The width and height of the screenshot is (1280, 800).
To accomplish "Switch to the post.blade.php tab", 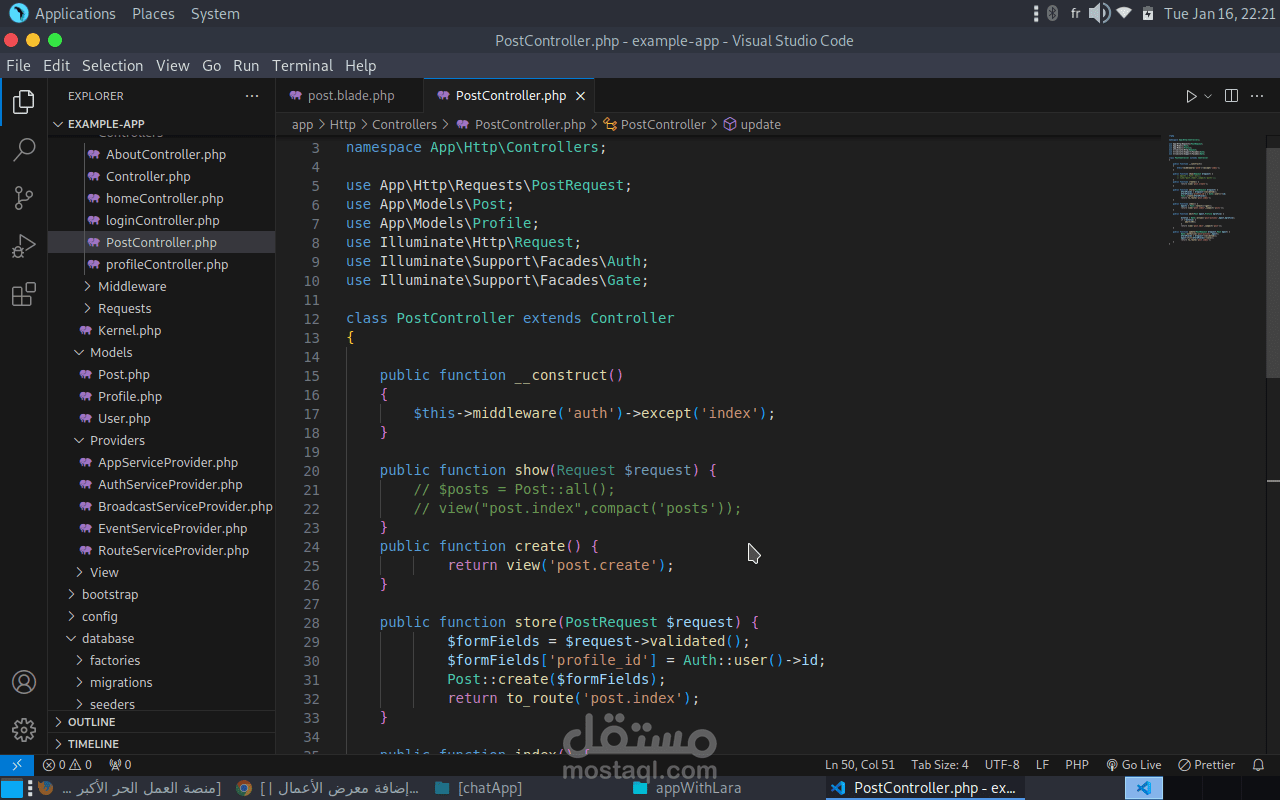I will pos(350,96).
